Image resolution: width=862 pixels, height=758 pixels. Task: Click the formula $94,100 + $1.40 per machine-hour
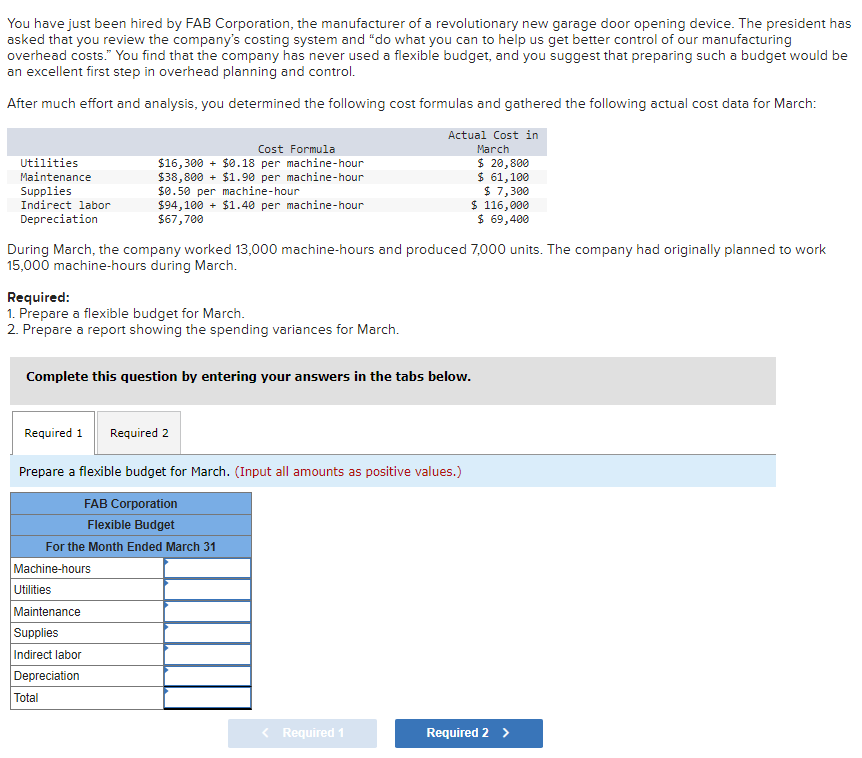pyautogui.click(x=261, y=205)
